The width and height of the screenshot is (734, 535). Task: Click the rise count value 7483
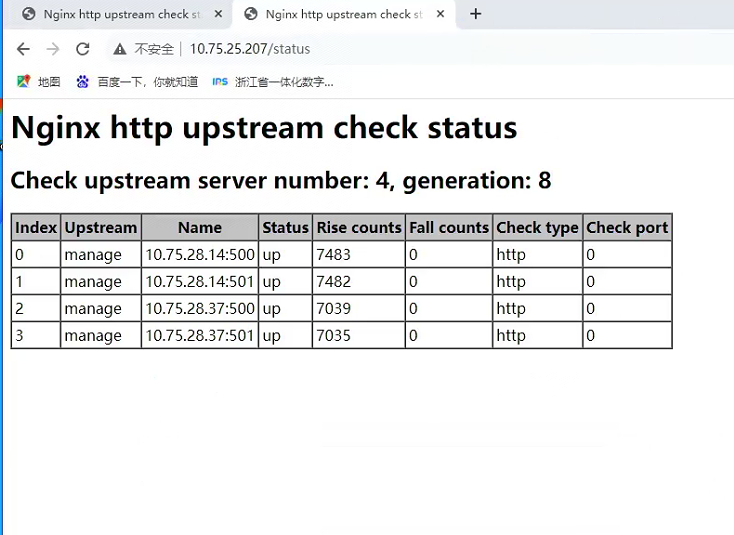pyautogui.click(x=334, y=255)
